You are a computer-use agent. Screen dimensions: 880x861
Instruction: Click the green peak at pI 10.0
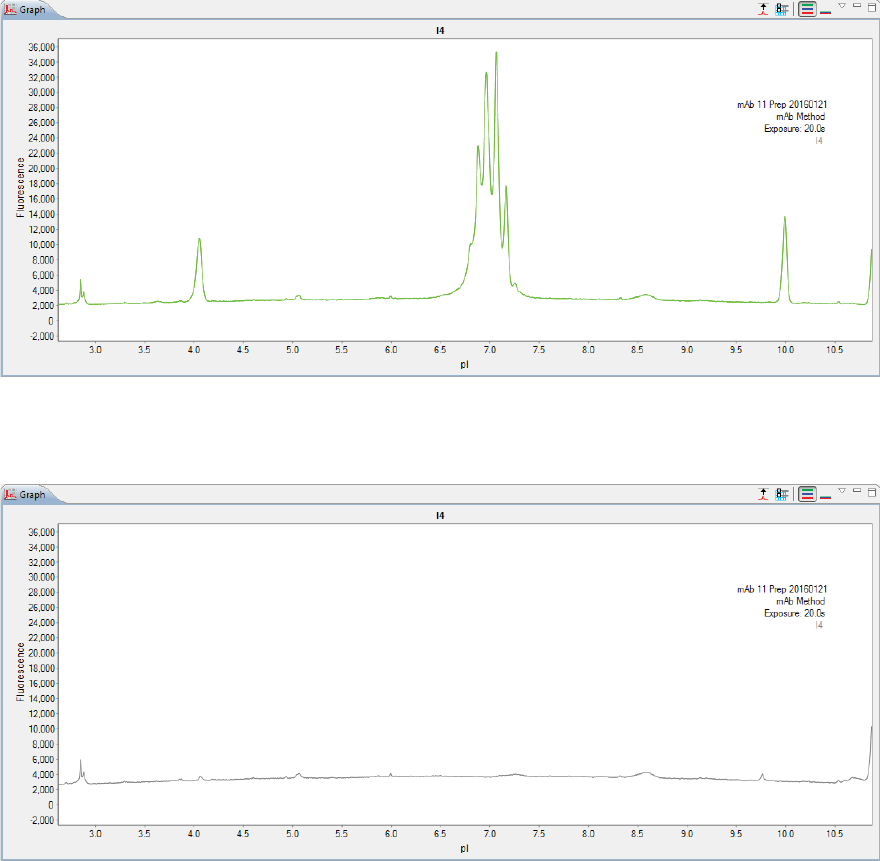coord(785,218)
